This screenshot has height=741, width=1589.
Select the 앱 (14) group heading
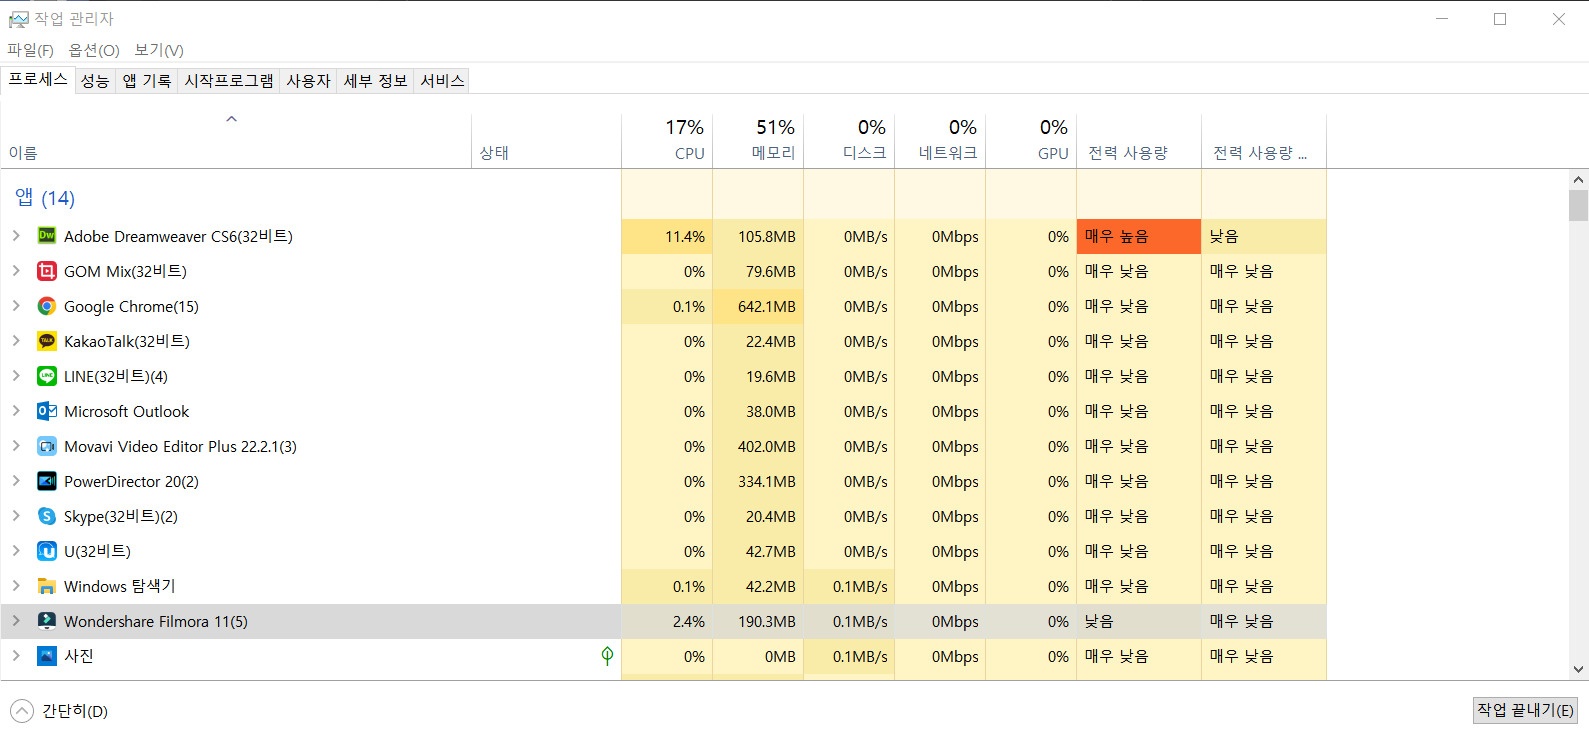pos(45,198)
